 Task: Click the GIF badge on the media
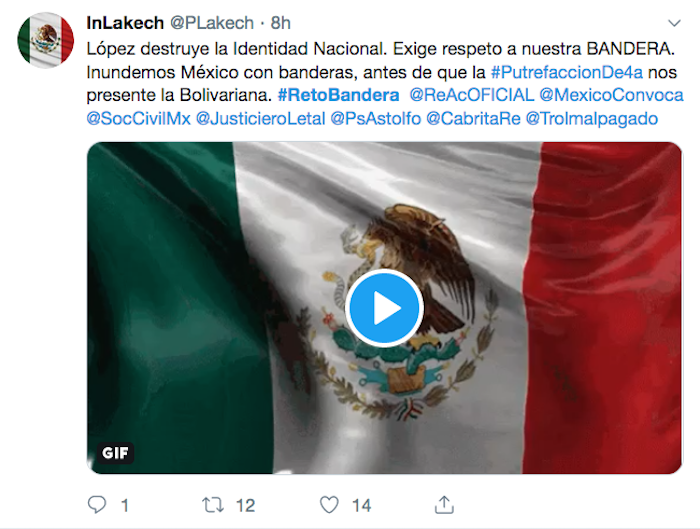[x=115, y=453]
